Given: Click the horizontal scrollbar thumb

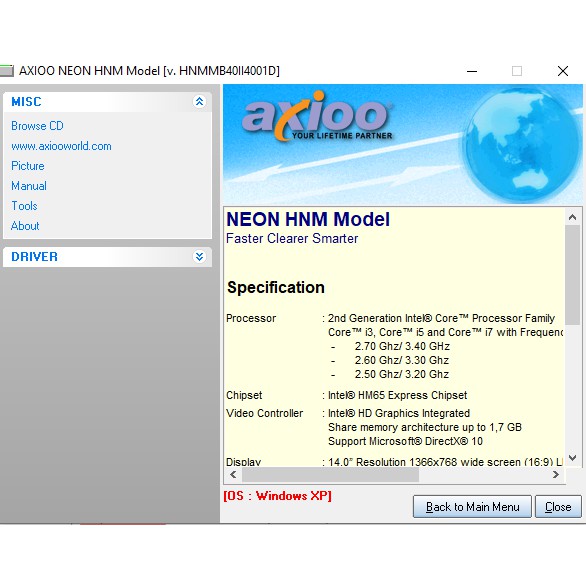Looking at the screenshot, I should (x=330, y=475).
